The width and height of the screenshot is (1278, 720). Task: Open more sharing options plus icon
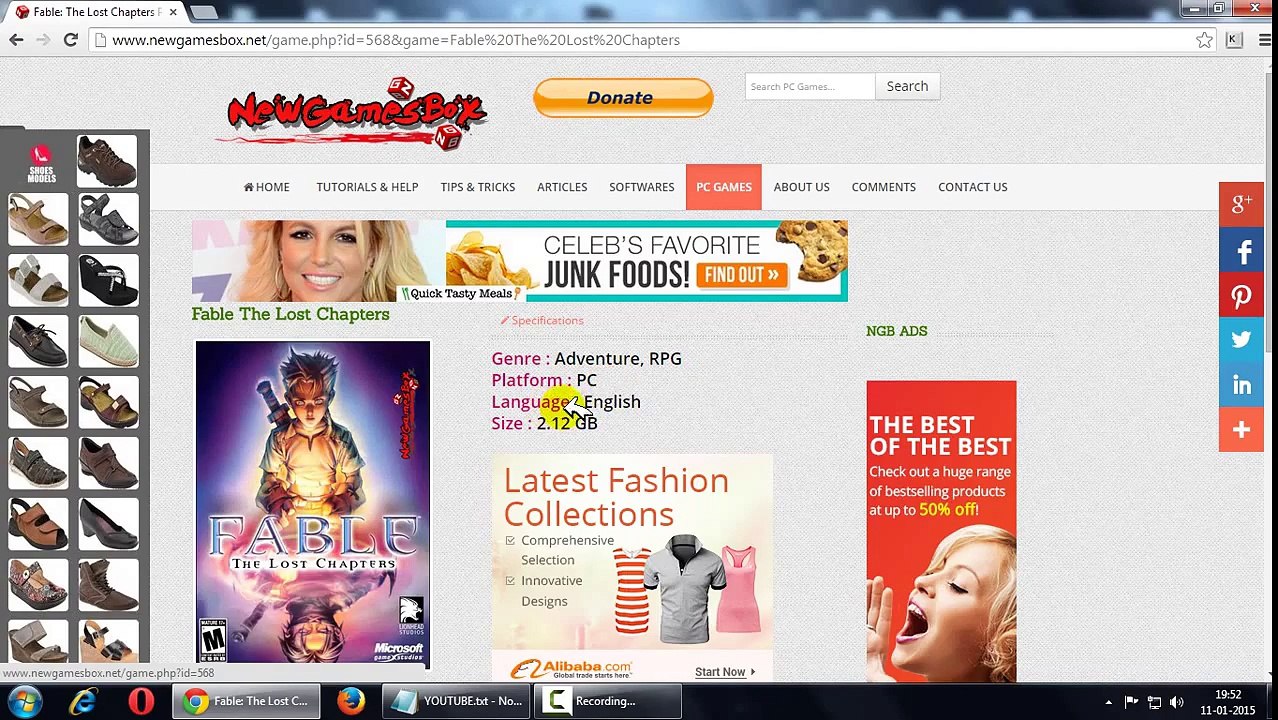pos(1241,429)
